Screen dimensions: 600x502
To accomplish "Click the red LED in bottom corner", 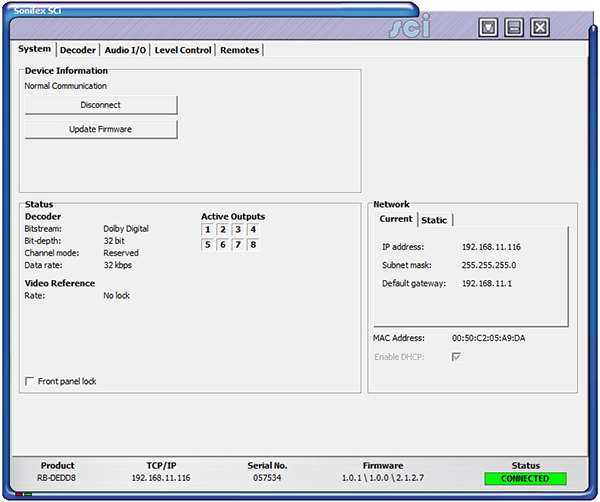I will (x=19, y=494).
